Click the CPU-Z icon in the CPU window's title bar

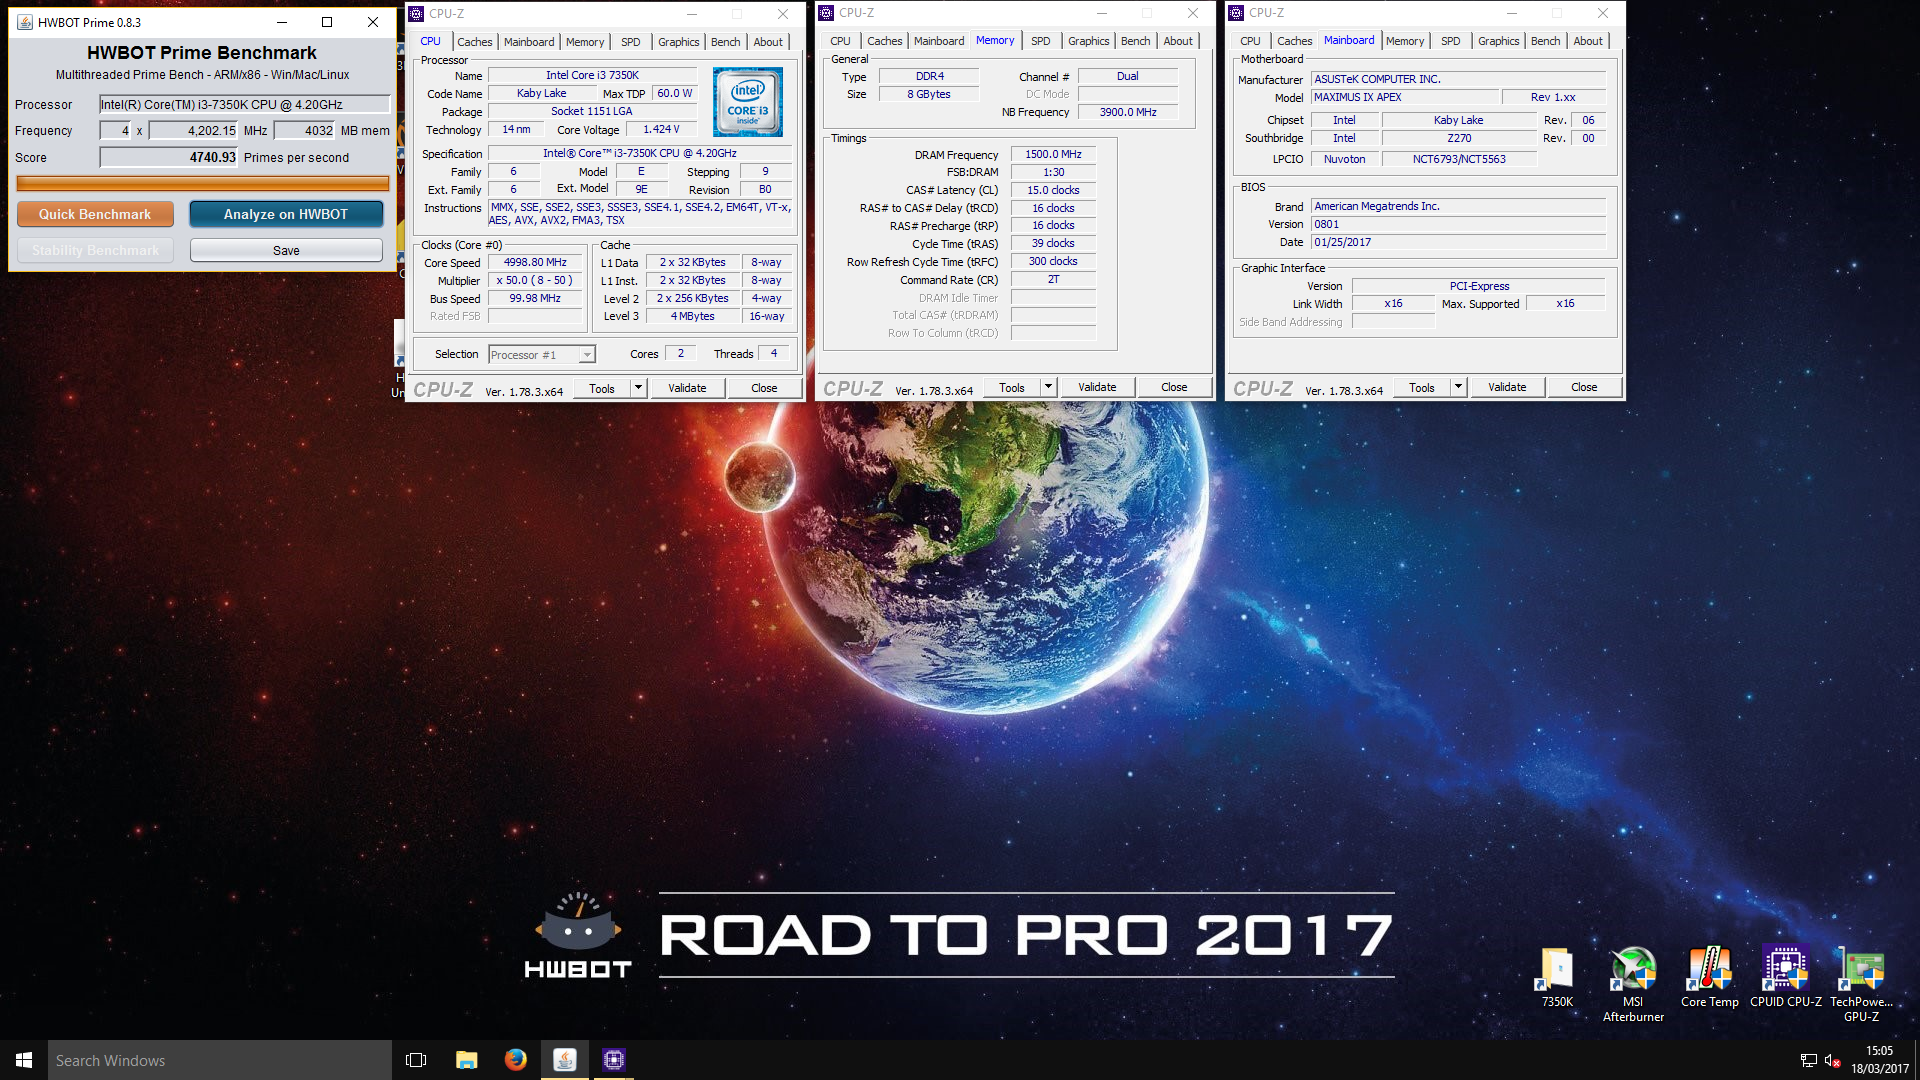[416, 14]
